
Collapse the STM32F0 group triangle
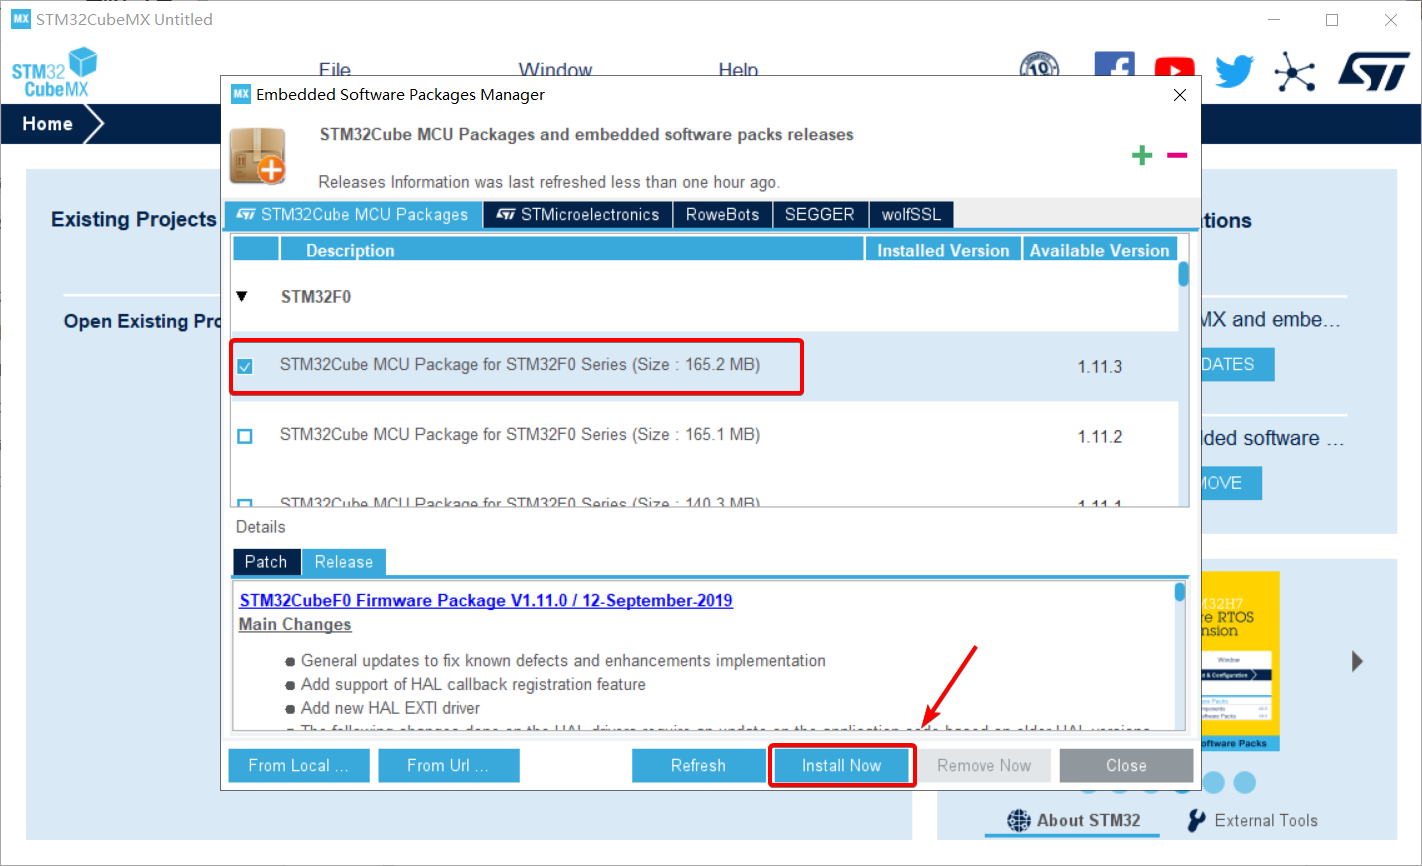[242, 296]
